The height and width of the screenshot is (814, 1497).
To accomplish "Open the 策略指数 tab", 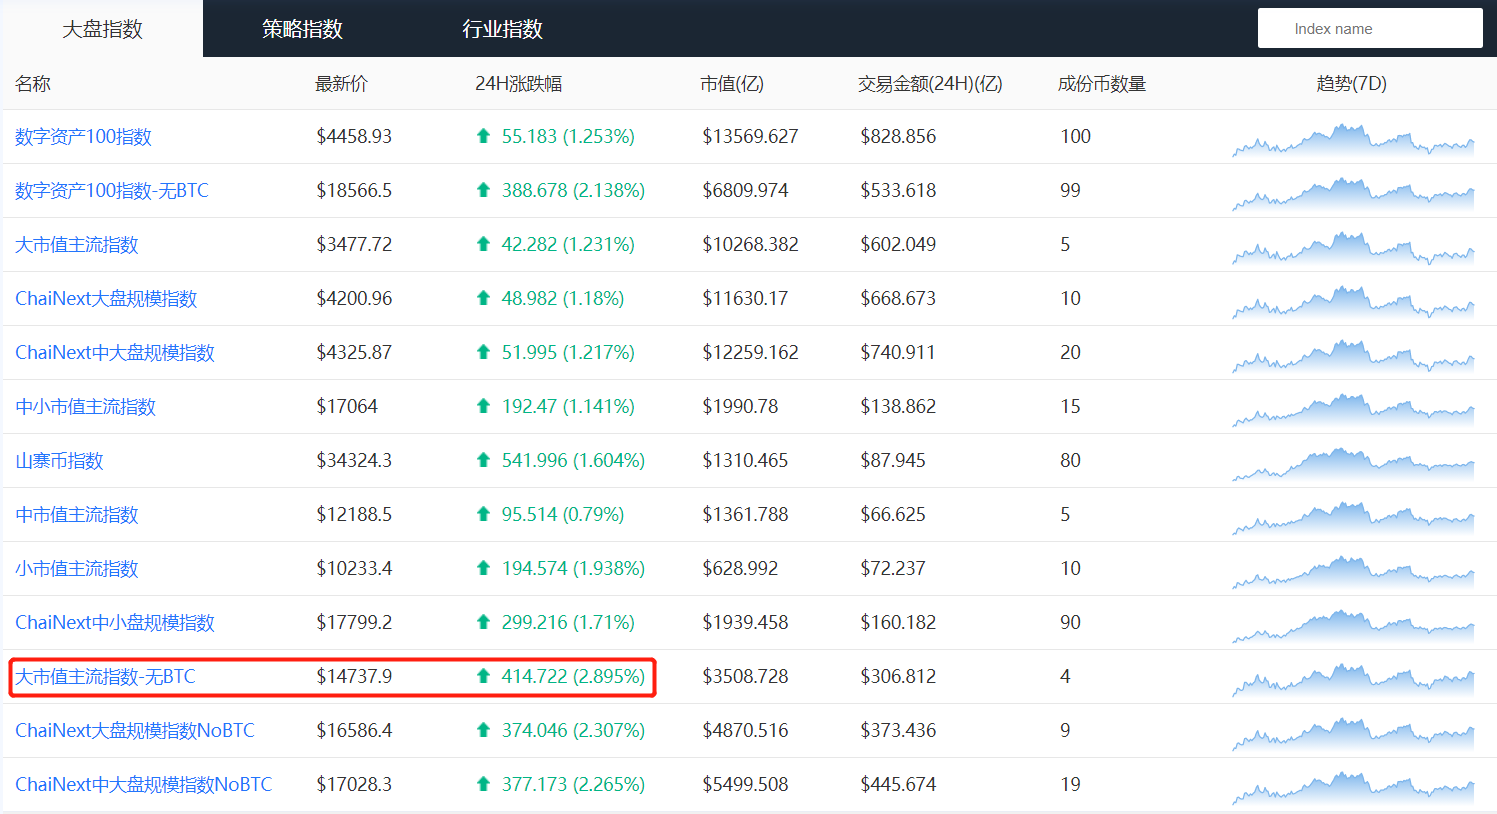I will tap(302, 29).
